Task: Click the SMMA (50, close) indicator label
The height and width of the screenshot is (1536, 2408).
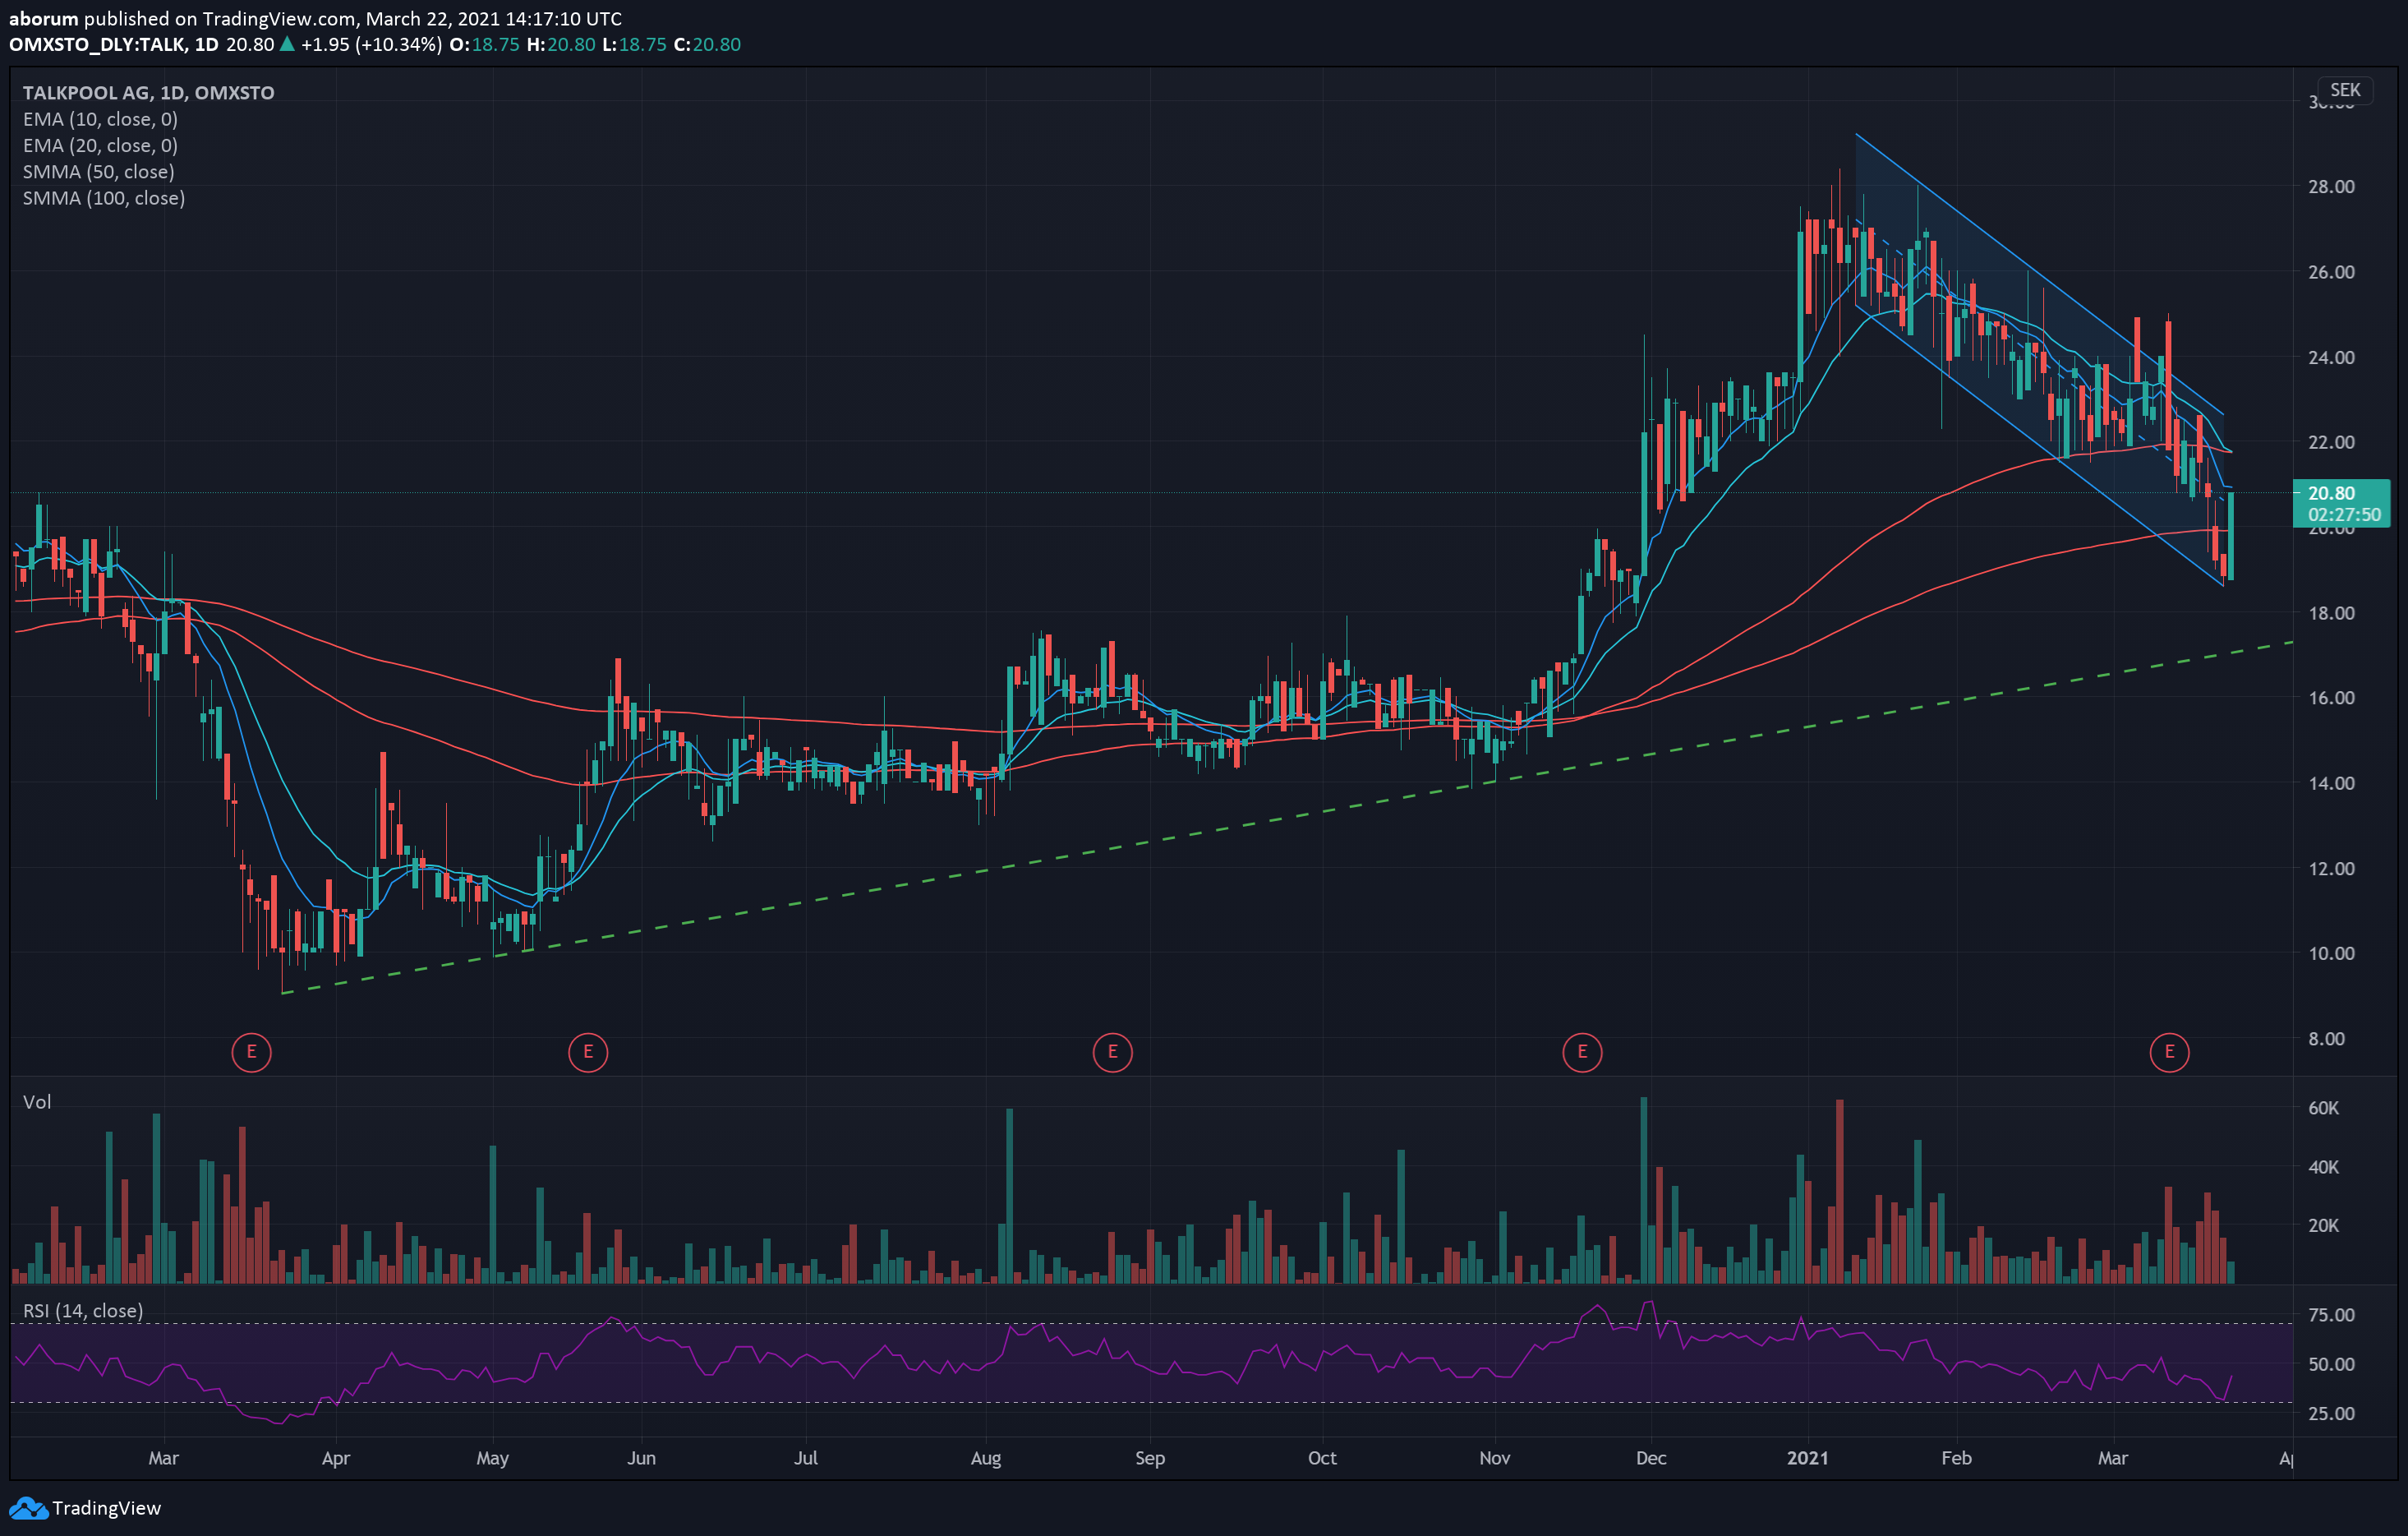Action: point(98,172)
